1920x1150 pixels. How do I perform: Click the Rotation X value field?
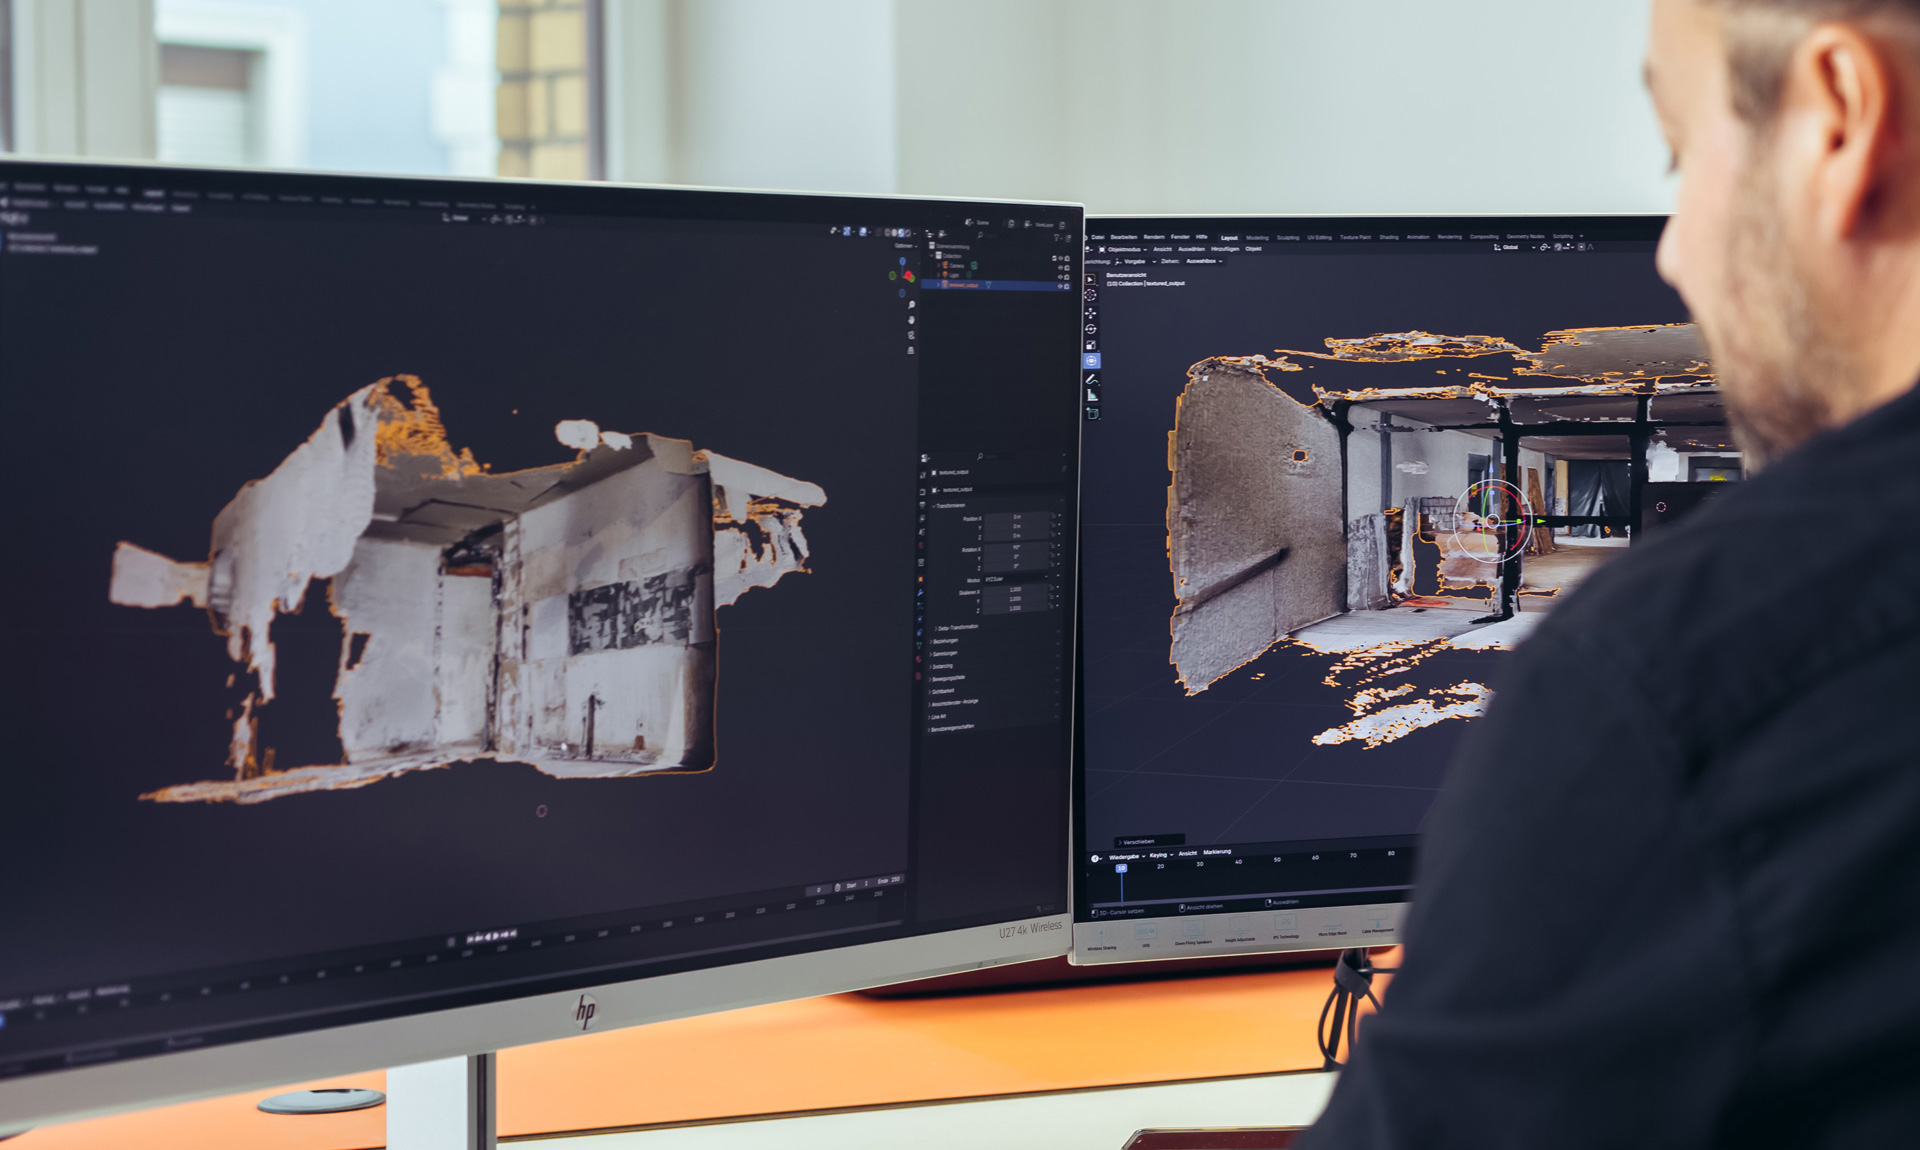(x=1016, y=547)
